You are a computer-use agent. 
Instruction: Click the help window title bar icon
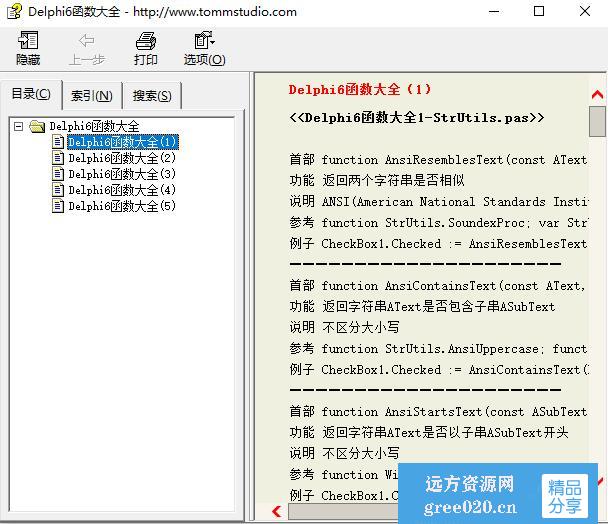14,11
